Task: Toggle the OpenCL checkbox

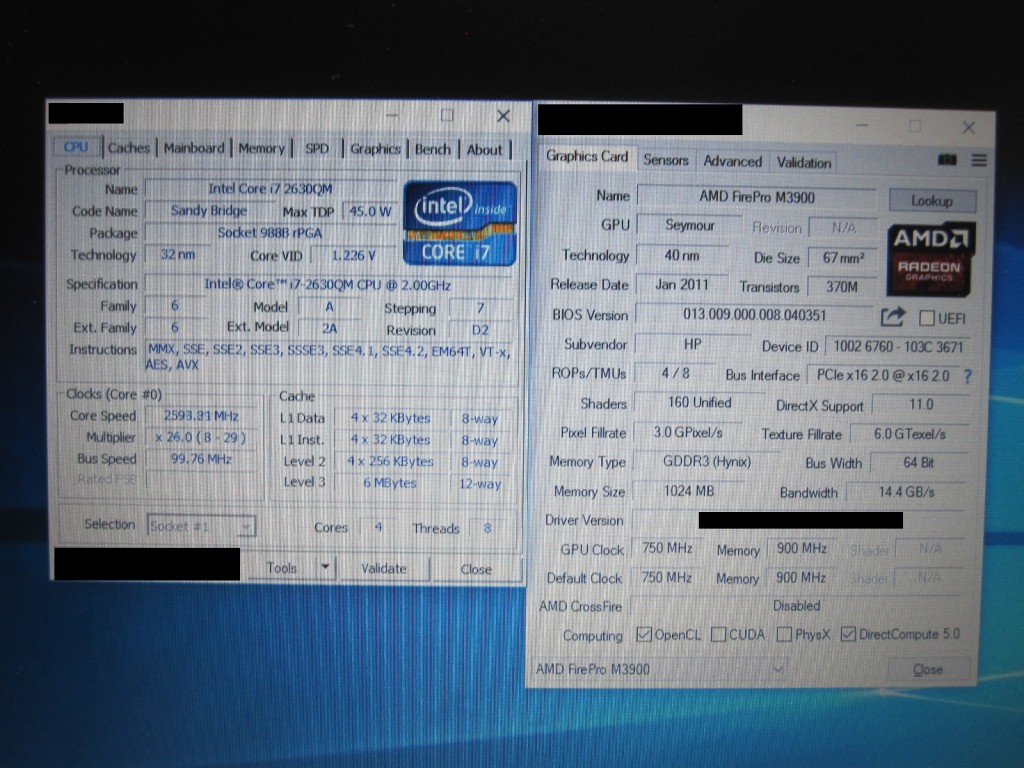Action: click(644, 634)
